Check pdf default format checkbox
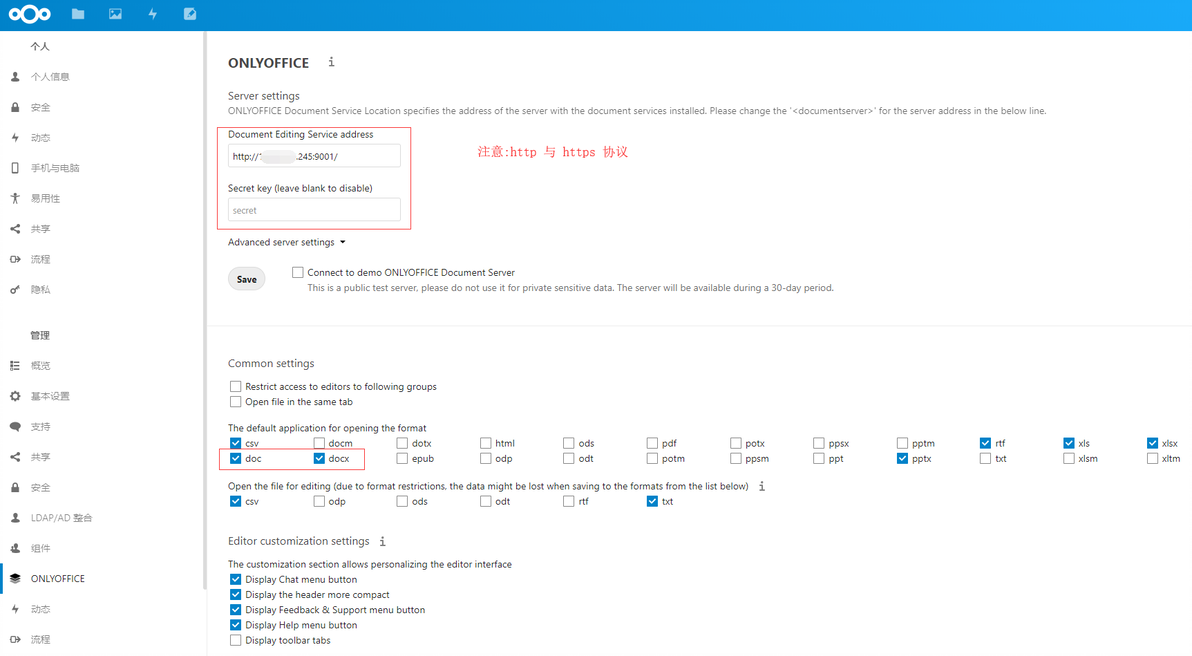Screen dimensions: 1192x656 click(652, 443)
